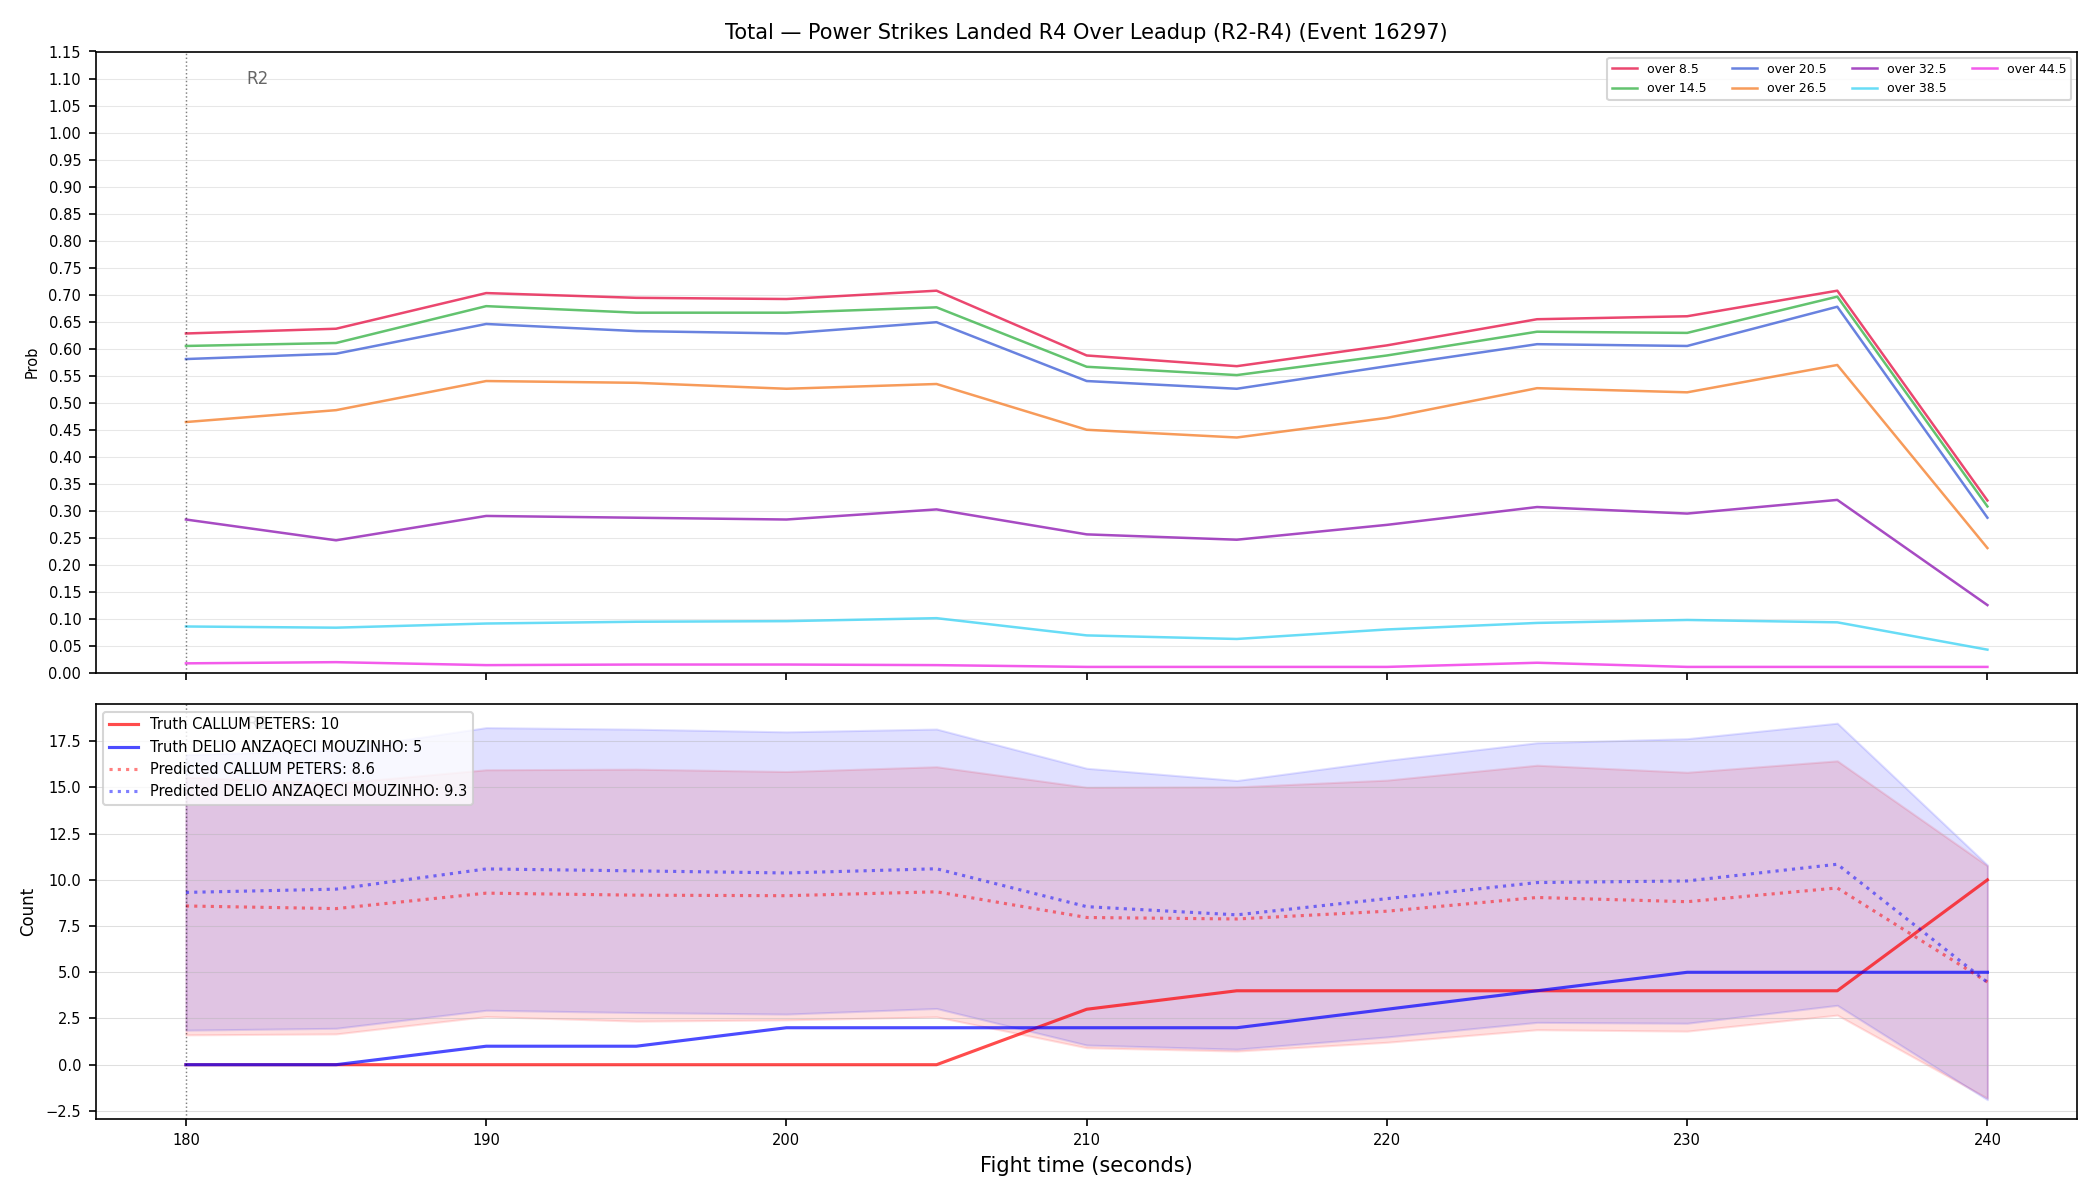Click the 7.5 tick on the Count axis

pos(70,927)
